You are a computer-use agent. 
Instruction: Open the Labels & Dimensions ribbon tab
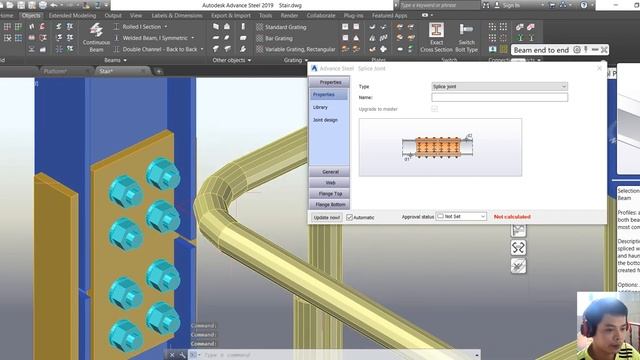[177, 16]
